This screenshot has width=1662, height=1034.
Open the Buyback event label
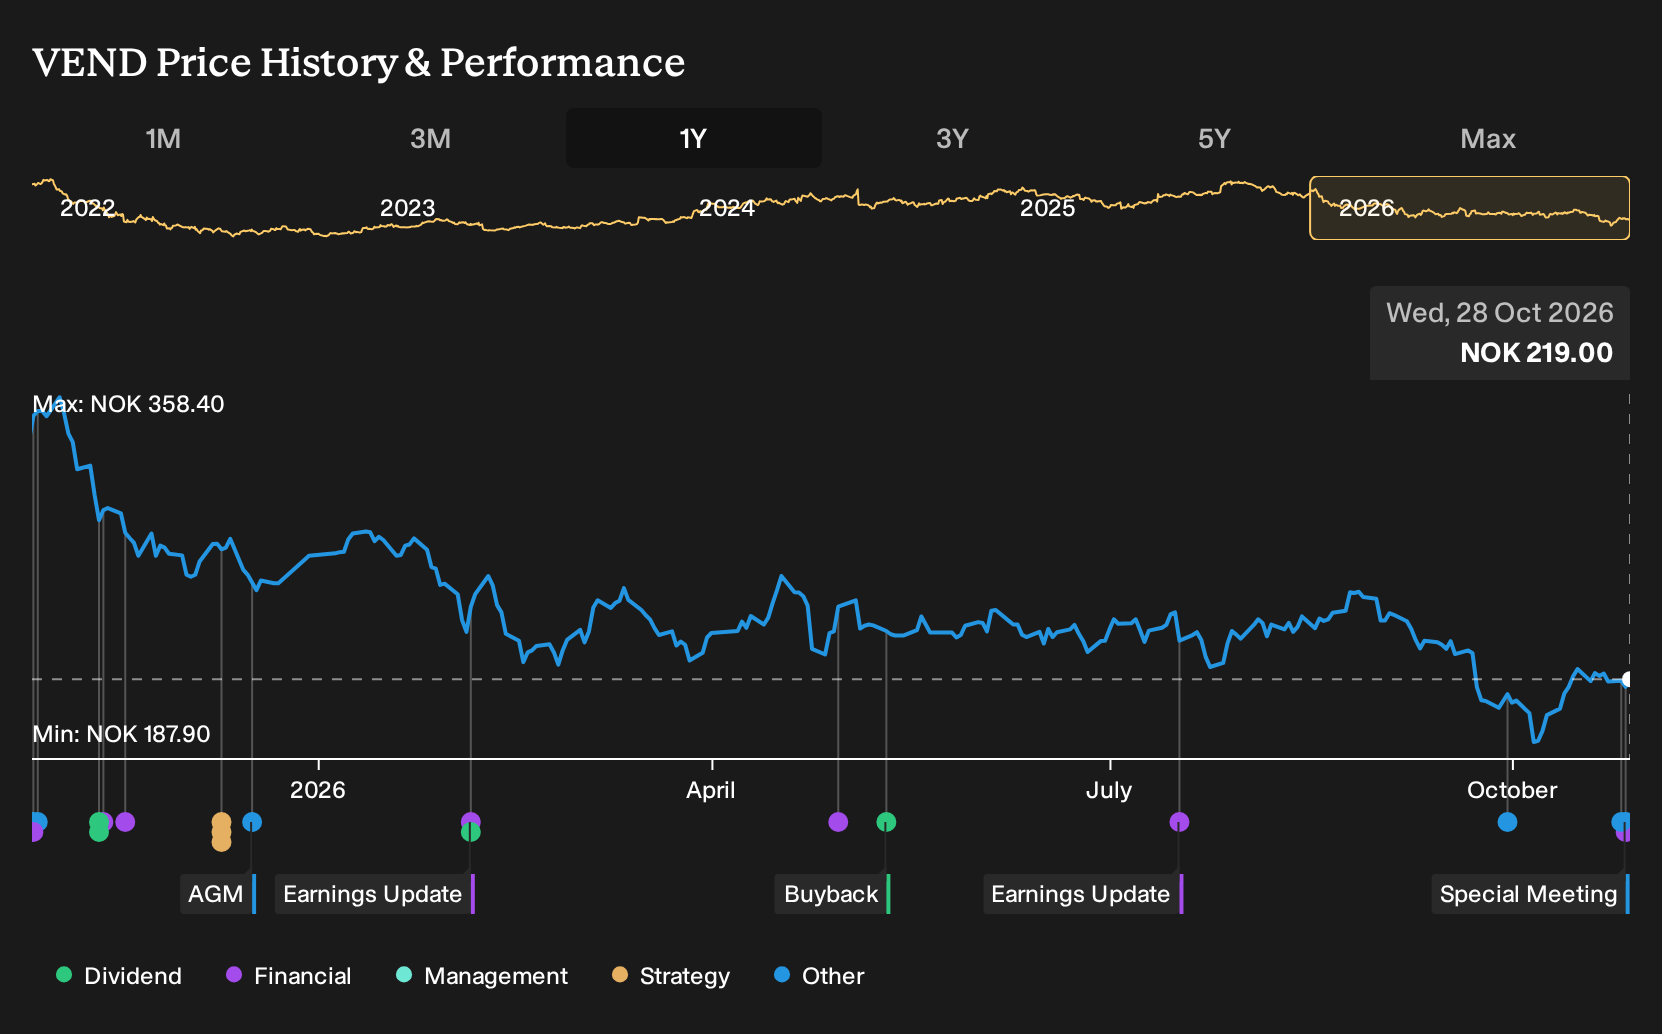coord(832,894)
